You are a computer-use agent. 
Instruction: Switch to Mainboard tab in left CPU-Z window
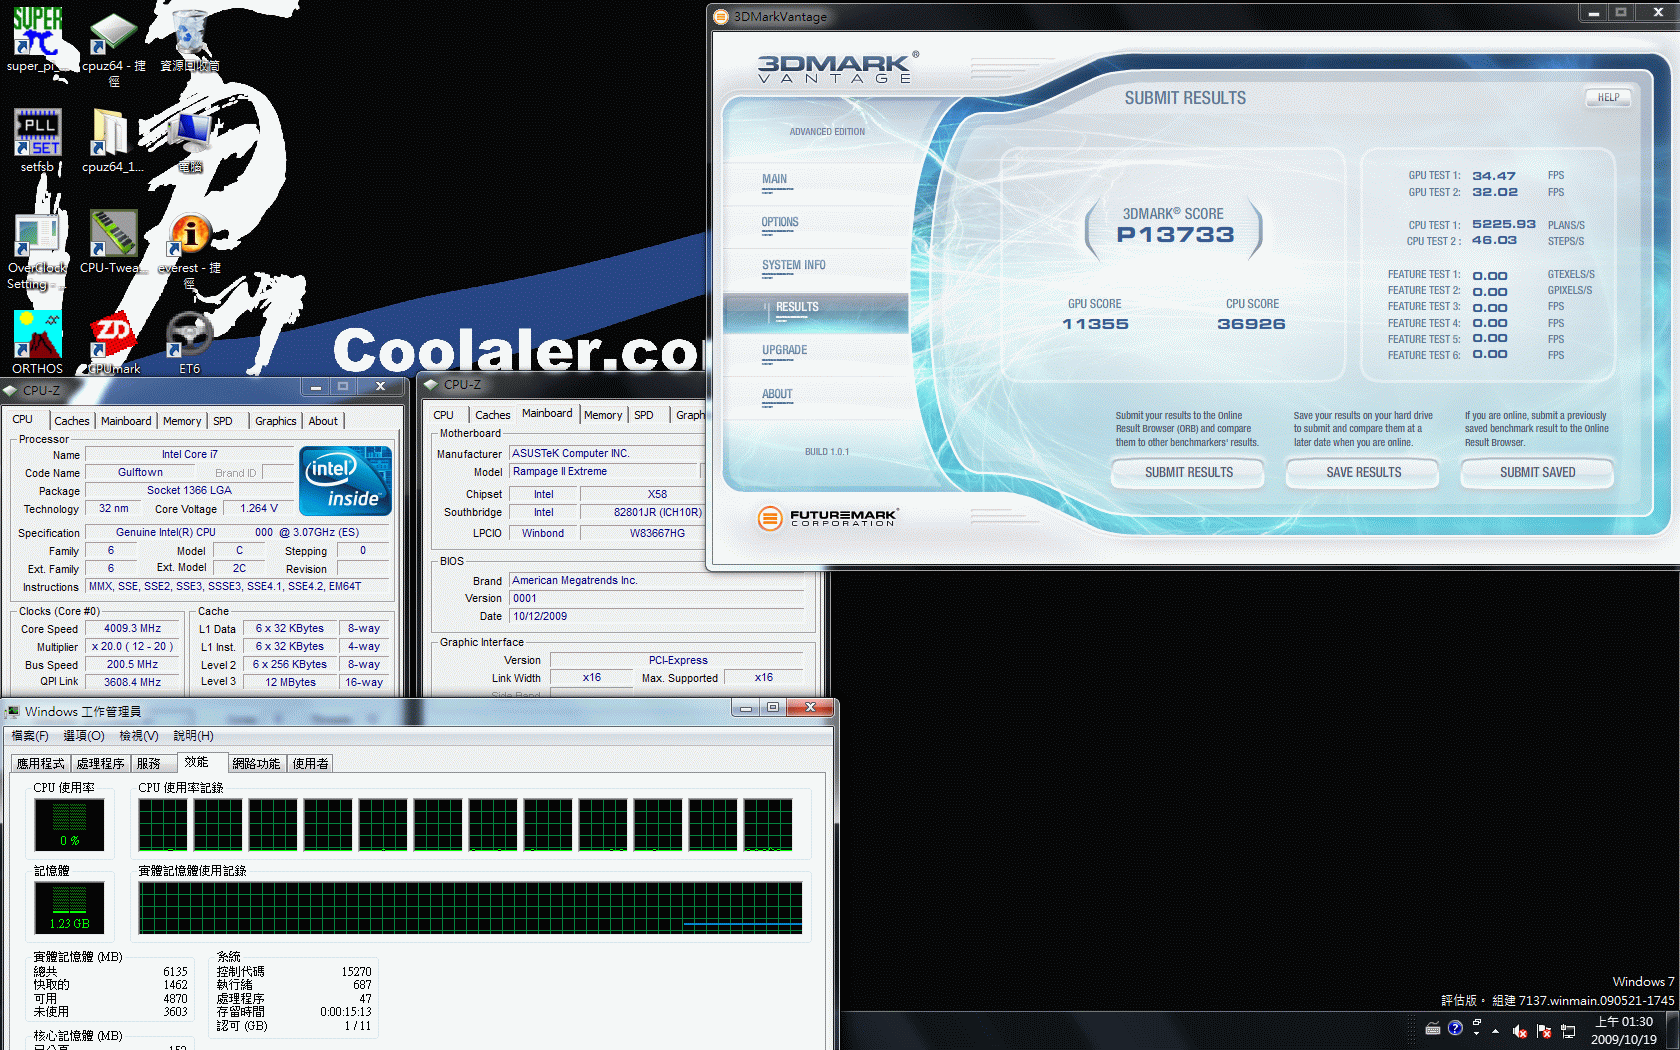tap(126, 422)
